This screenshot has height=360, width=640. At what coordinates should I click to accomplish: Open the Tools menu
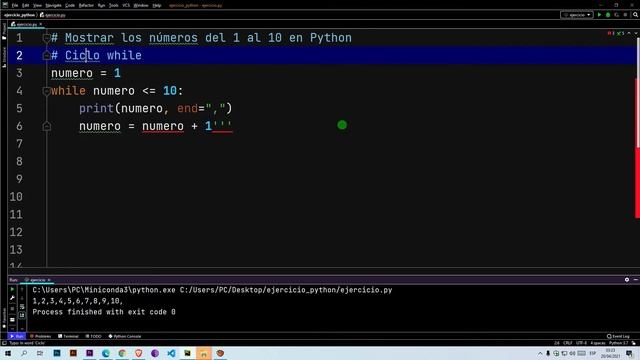pyautogui.click(x=113, y=5)
